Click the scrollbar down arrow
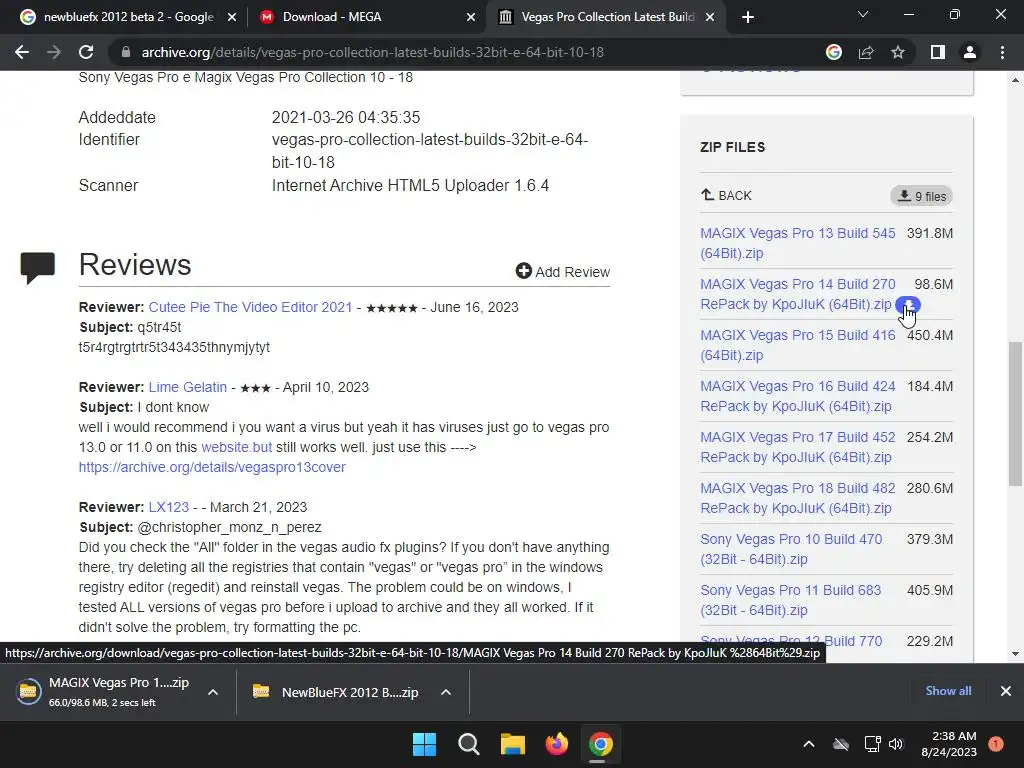 (x=1015, y=654)
